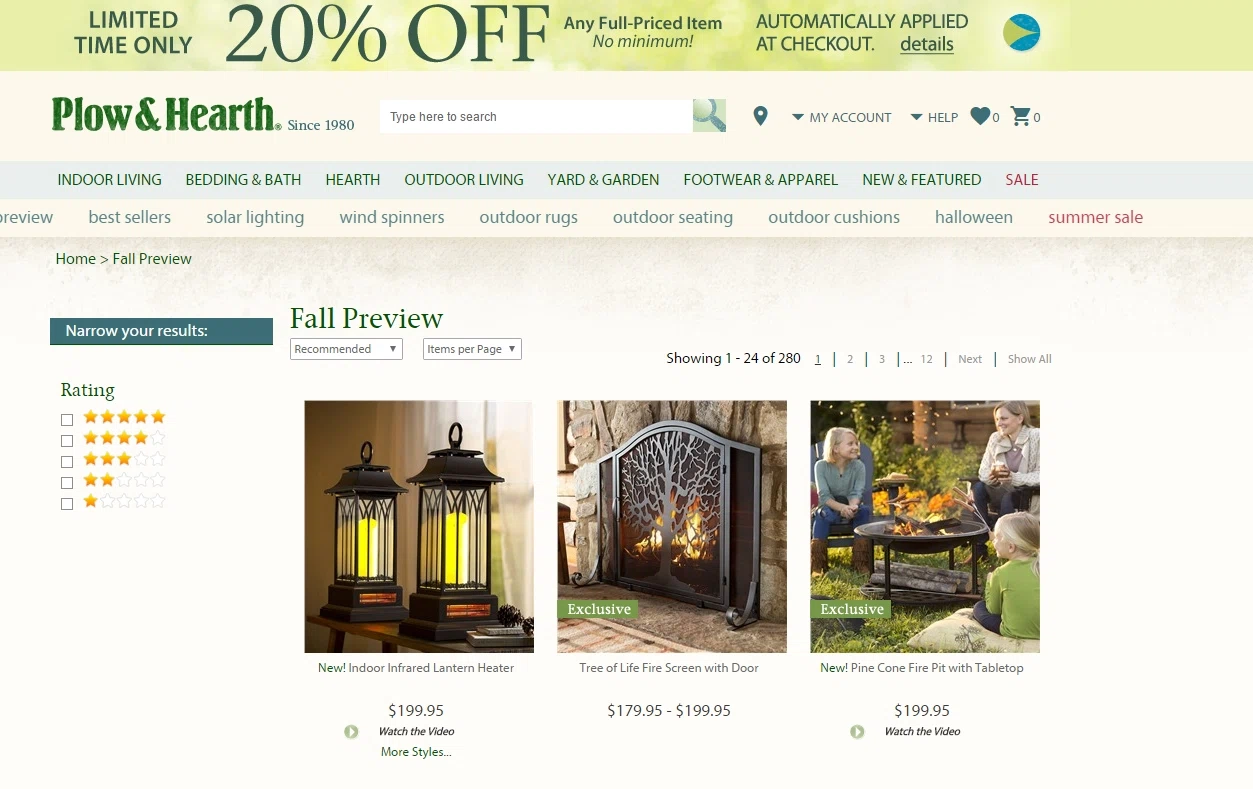Check the three-star rating filter
The image size is (1253, 789).
[67, 462]
